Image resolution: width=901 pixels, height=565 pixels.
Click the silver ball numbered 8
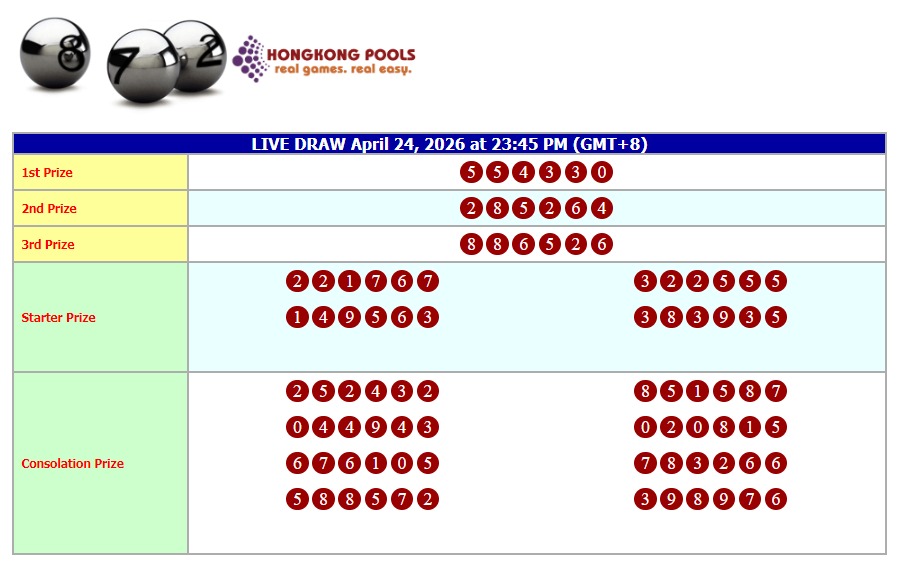pyautogui.click(x=55, y=53)
